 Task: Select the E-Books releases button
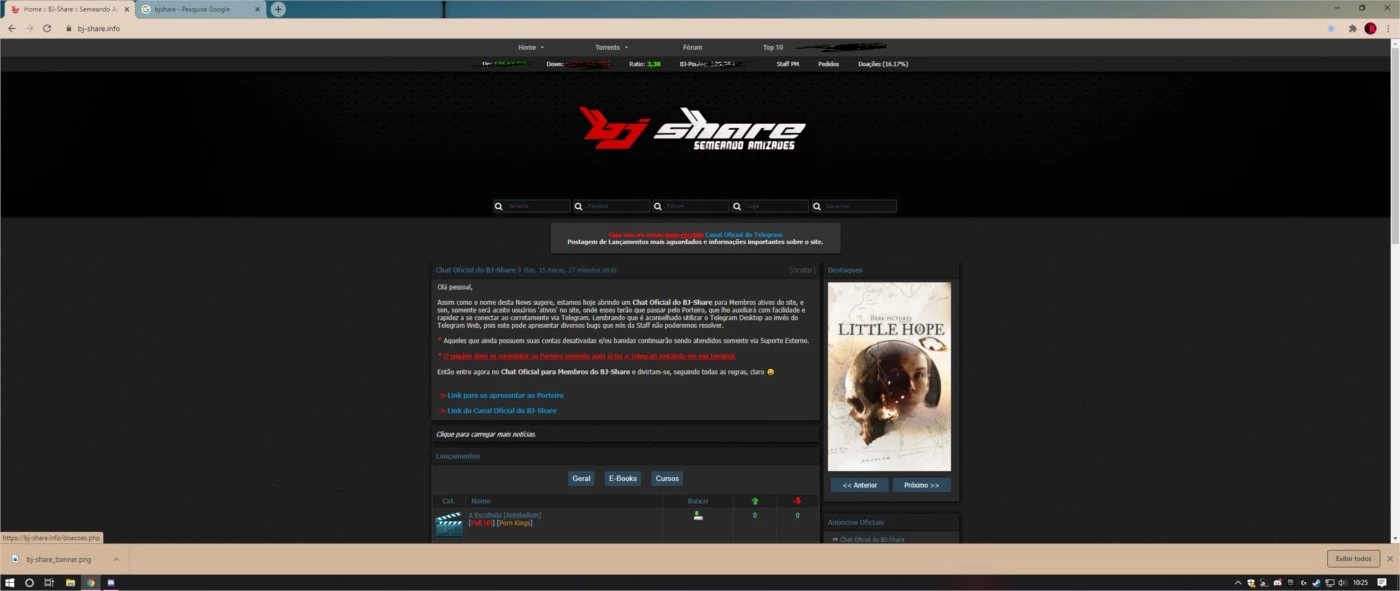pos(622,478)
